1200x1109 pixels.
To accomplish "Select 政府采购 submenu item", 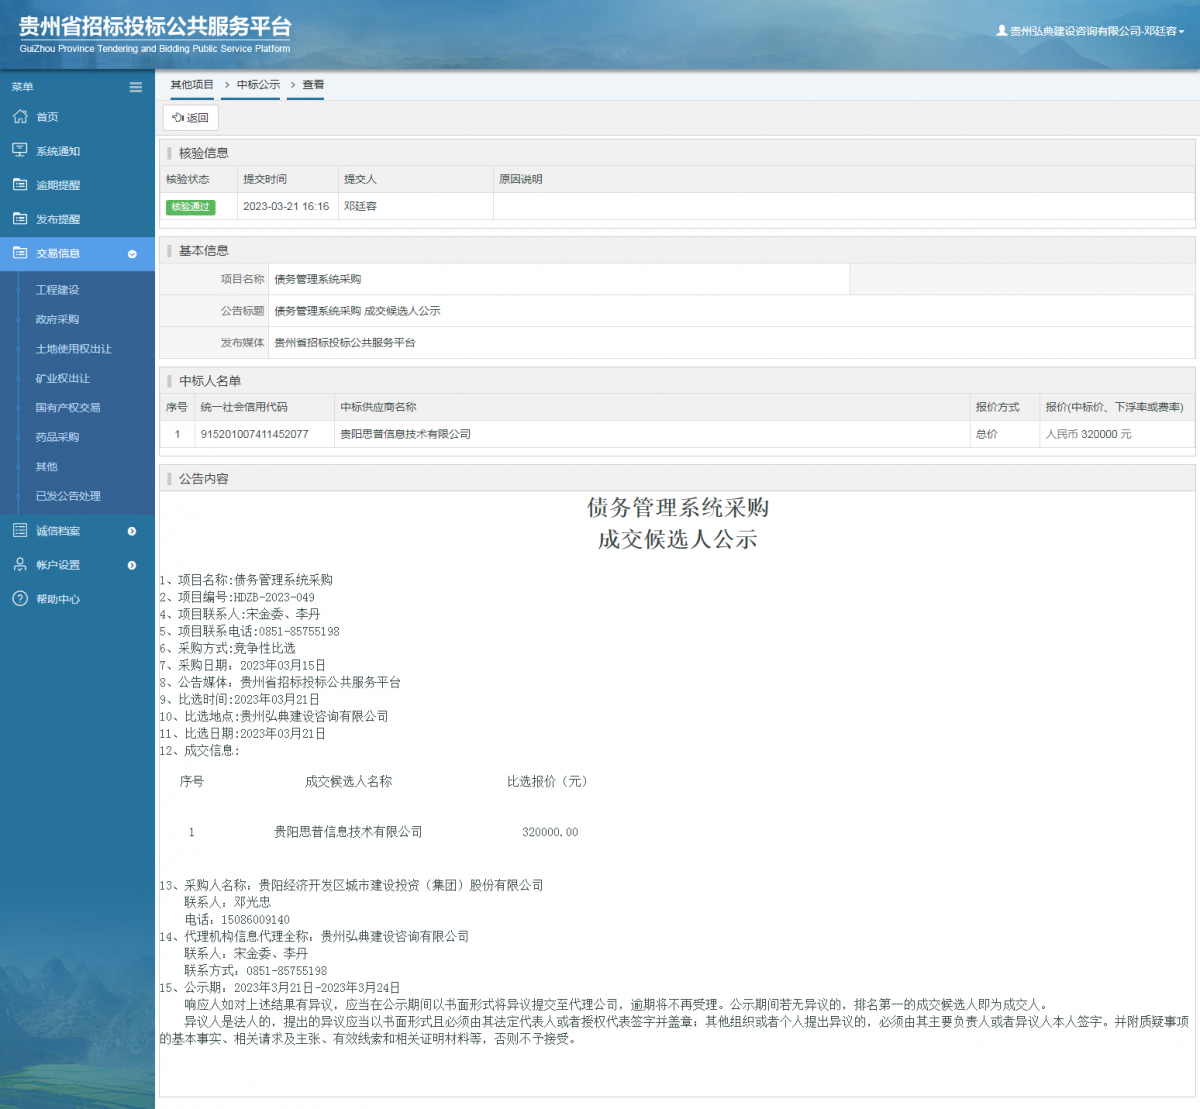I will click(57, 319).
